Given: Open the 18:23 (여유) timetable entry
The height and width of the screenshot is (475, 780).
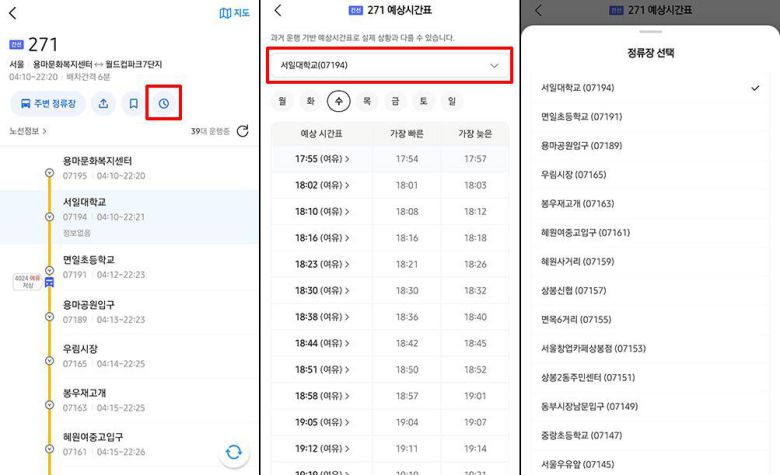Looking at the screenshot, I should pyautogui.click(x=322, y=264).
